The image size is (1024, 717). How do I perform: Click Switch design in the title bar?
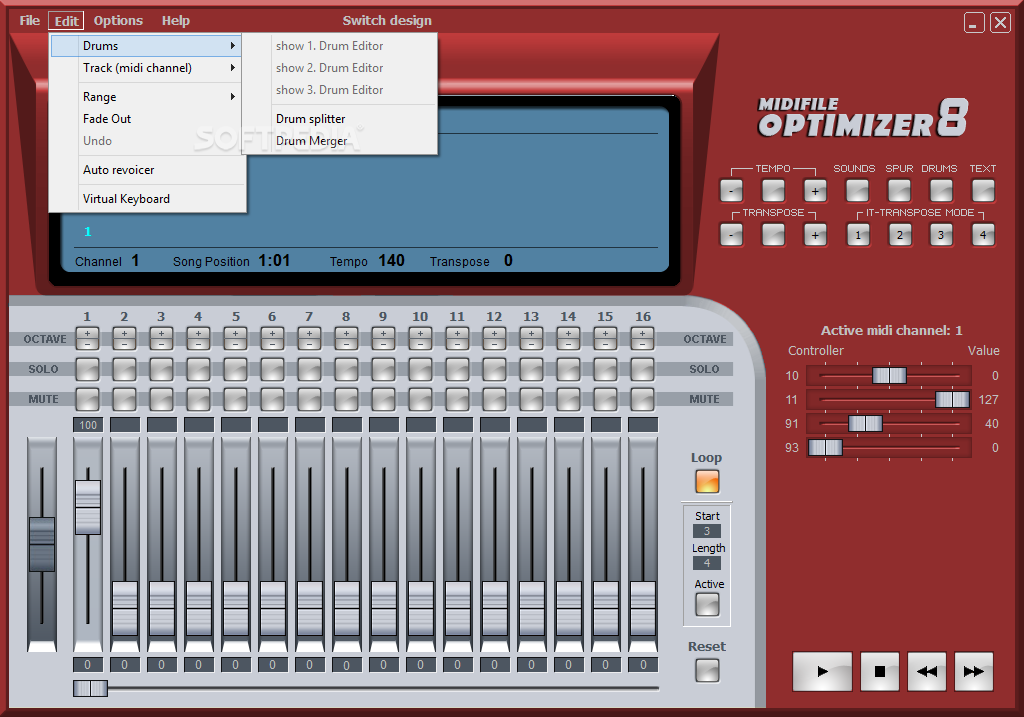(x=387, y=20)
